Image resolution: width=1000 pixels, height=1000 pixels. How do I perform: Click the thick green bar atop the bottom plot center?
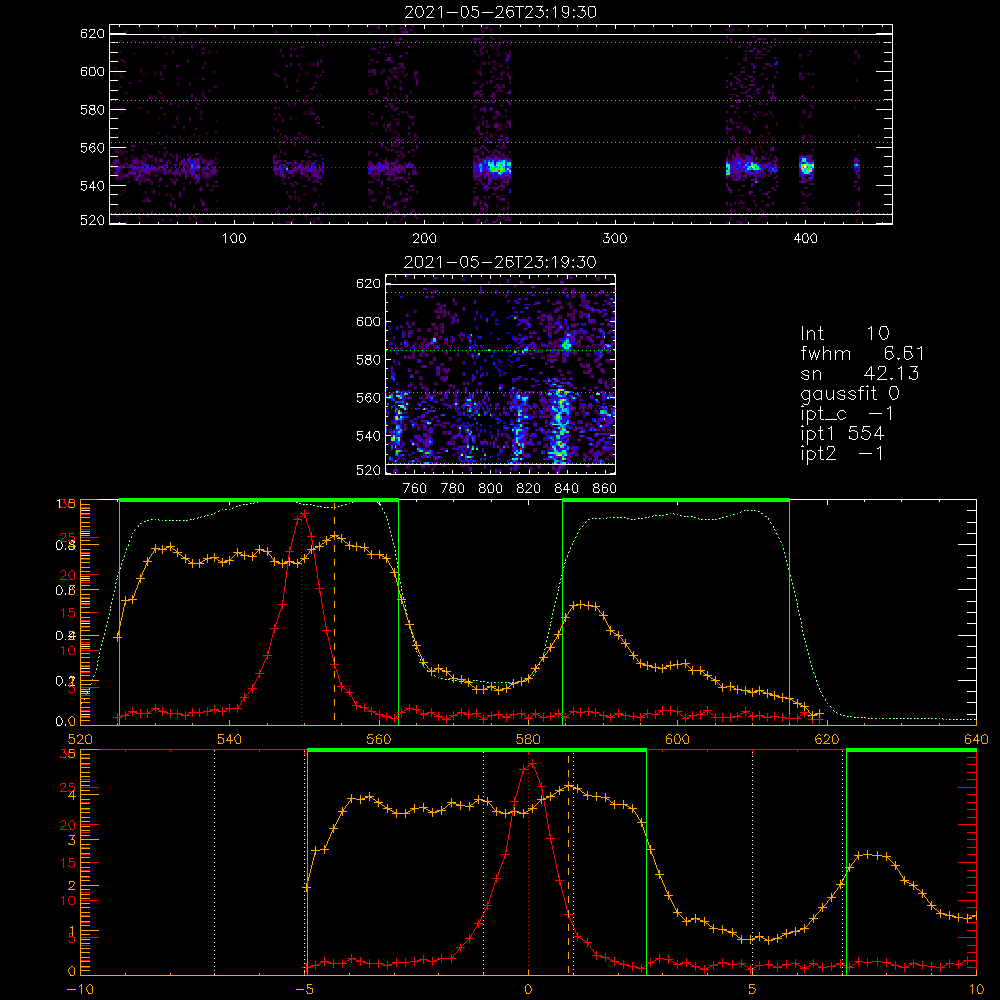(476, 751)
